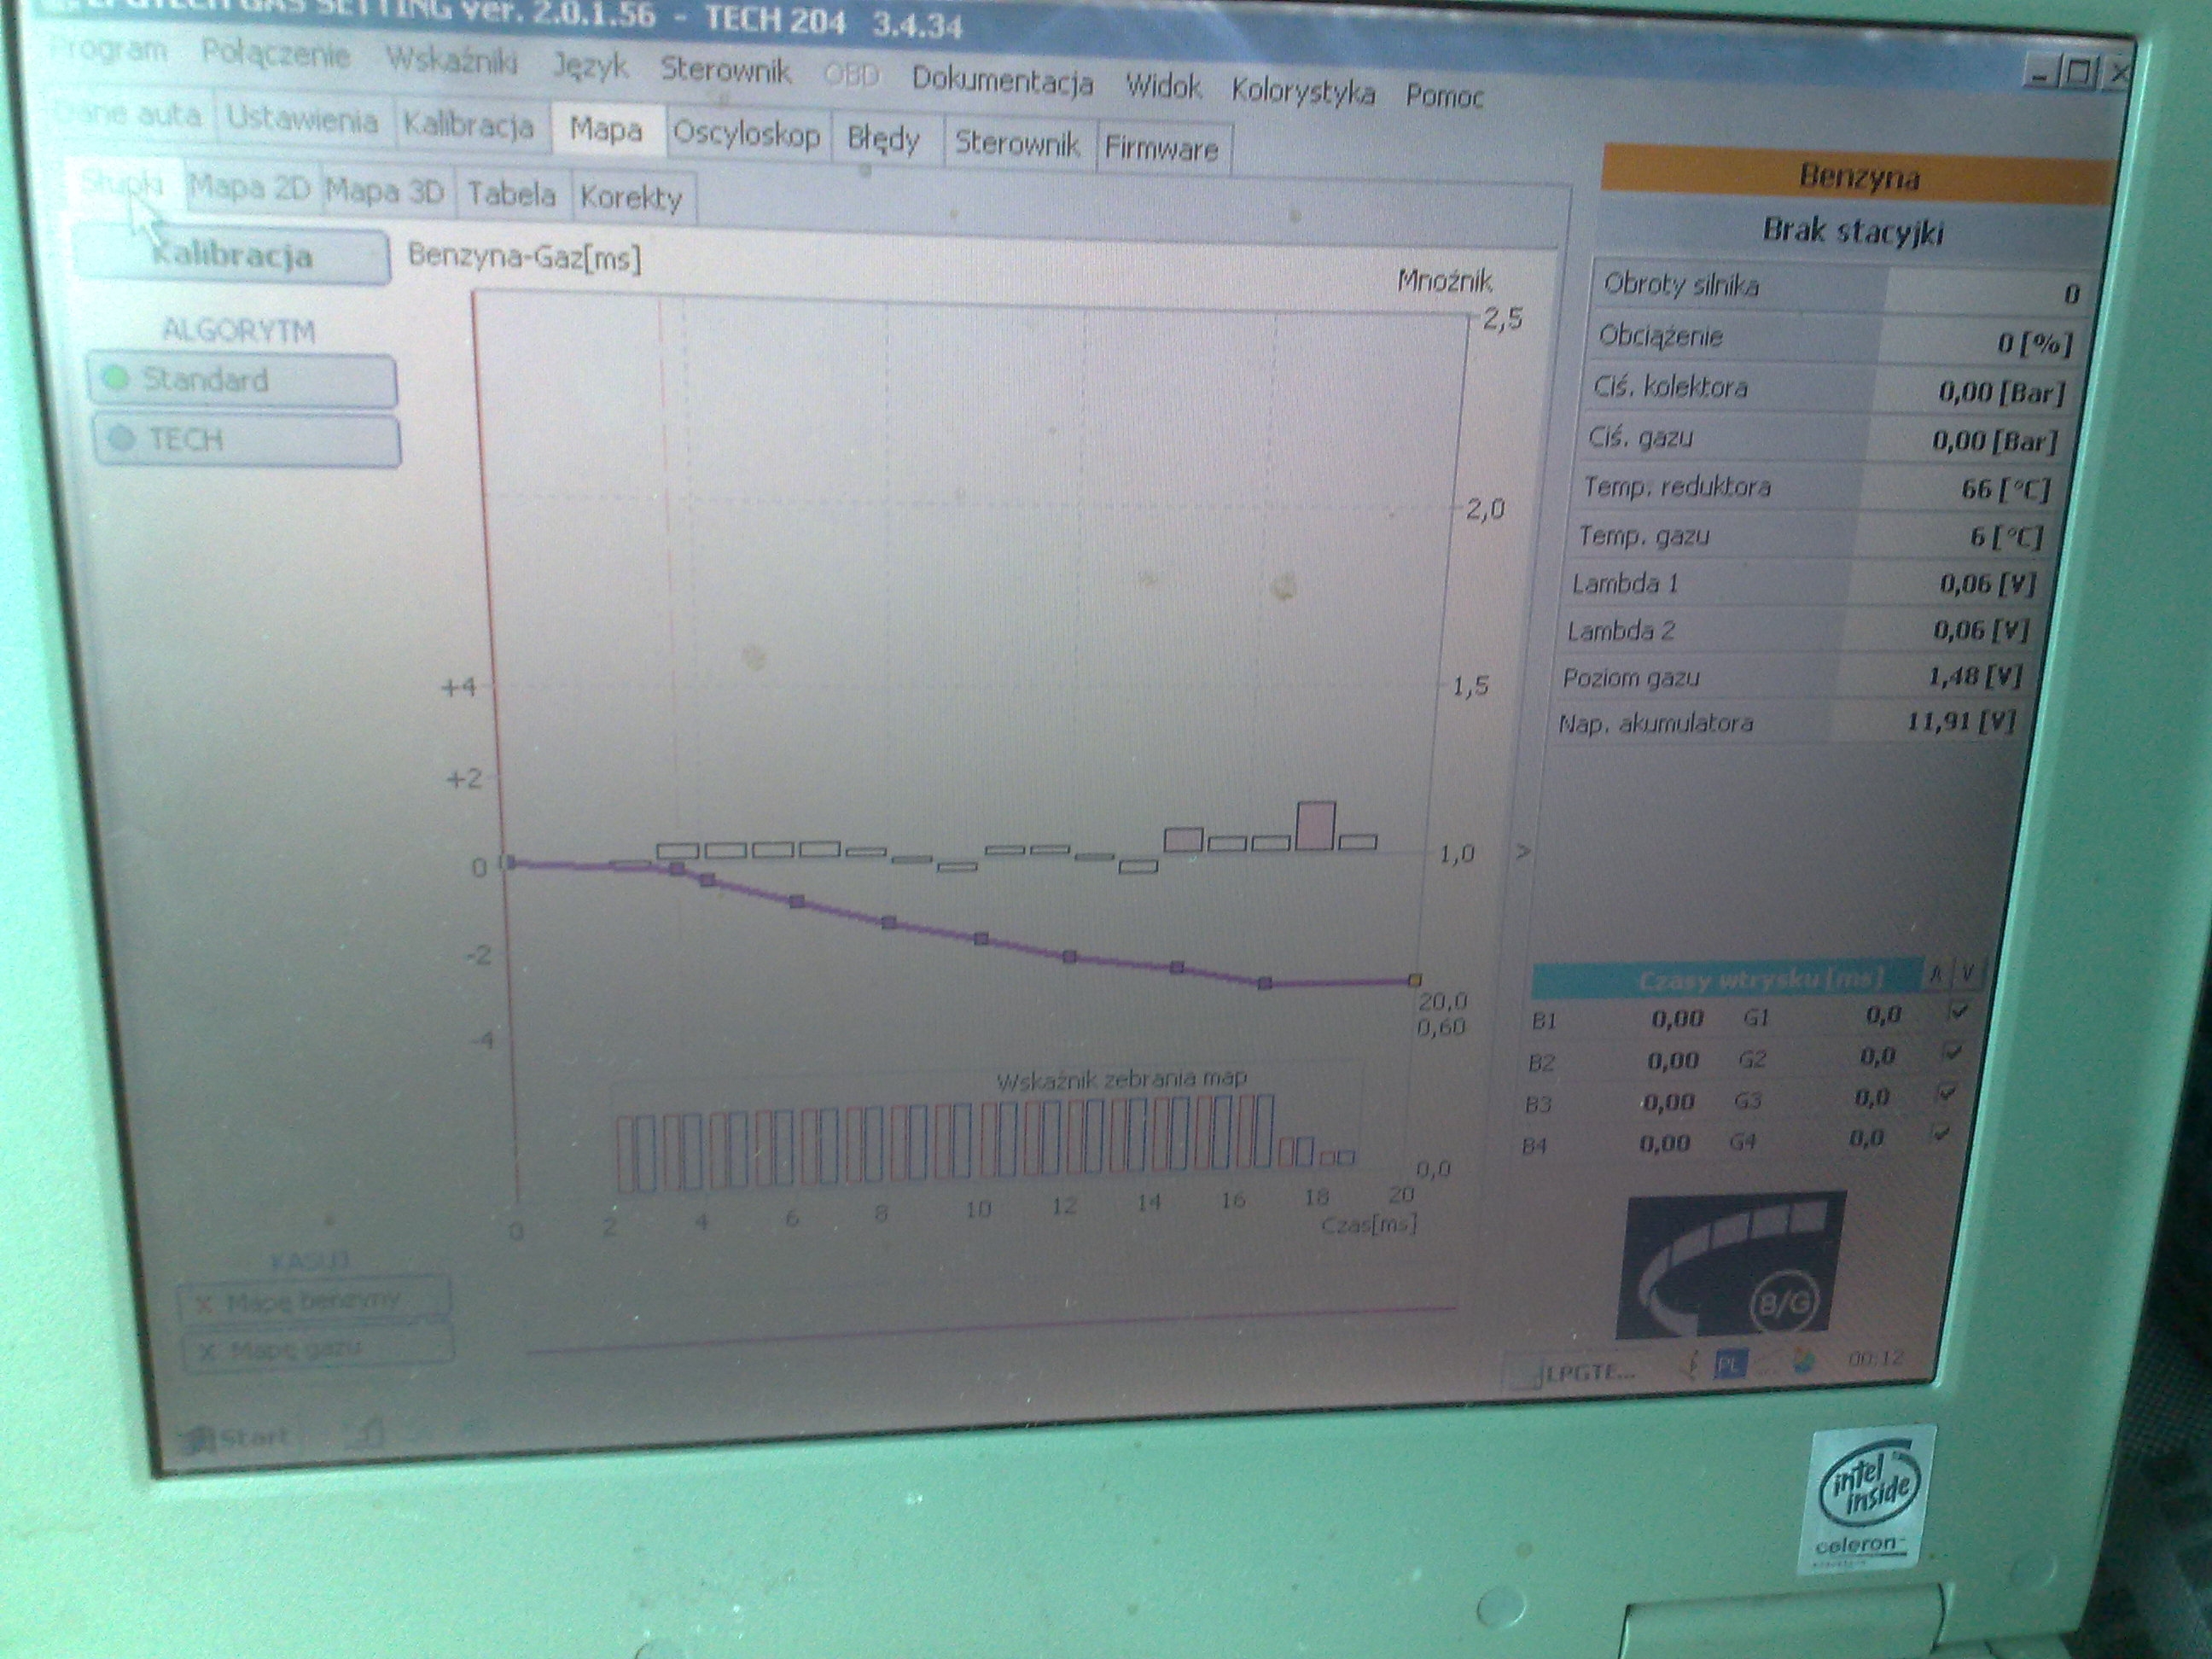The height and width of the screenshot is (1659, 2212).
Task: Switch to the Oscyloskop tab
Action: coord(746,134)
